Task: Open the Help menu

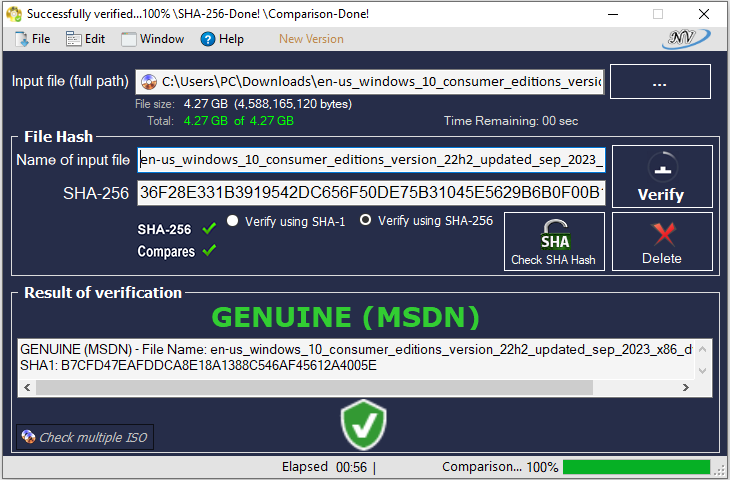Action: coord(222,39)
